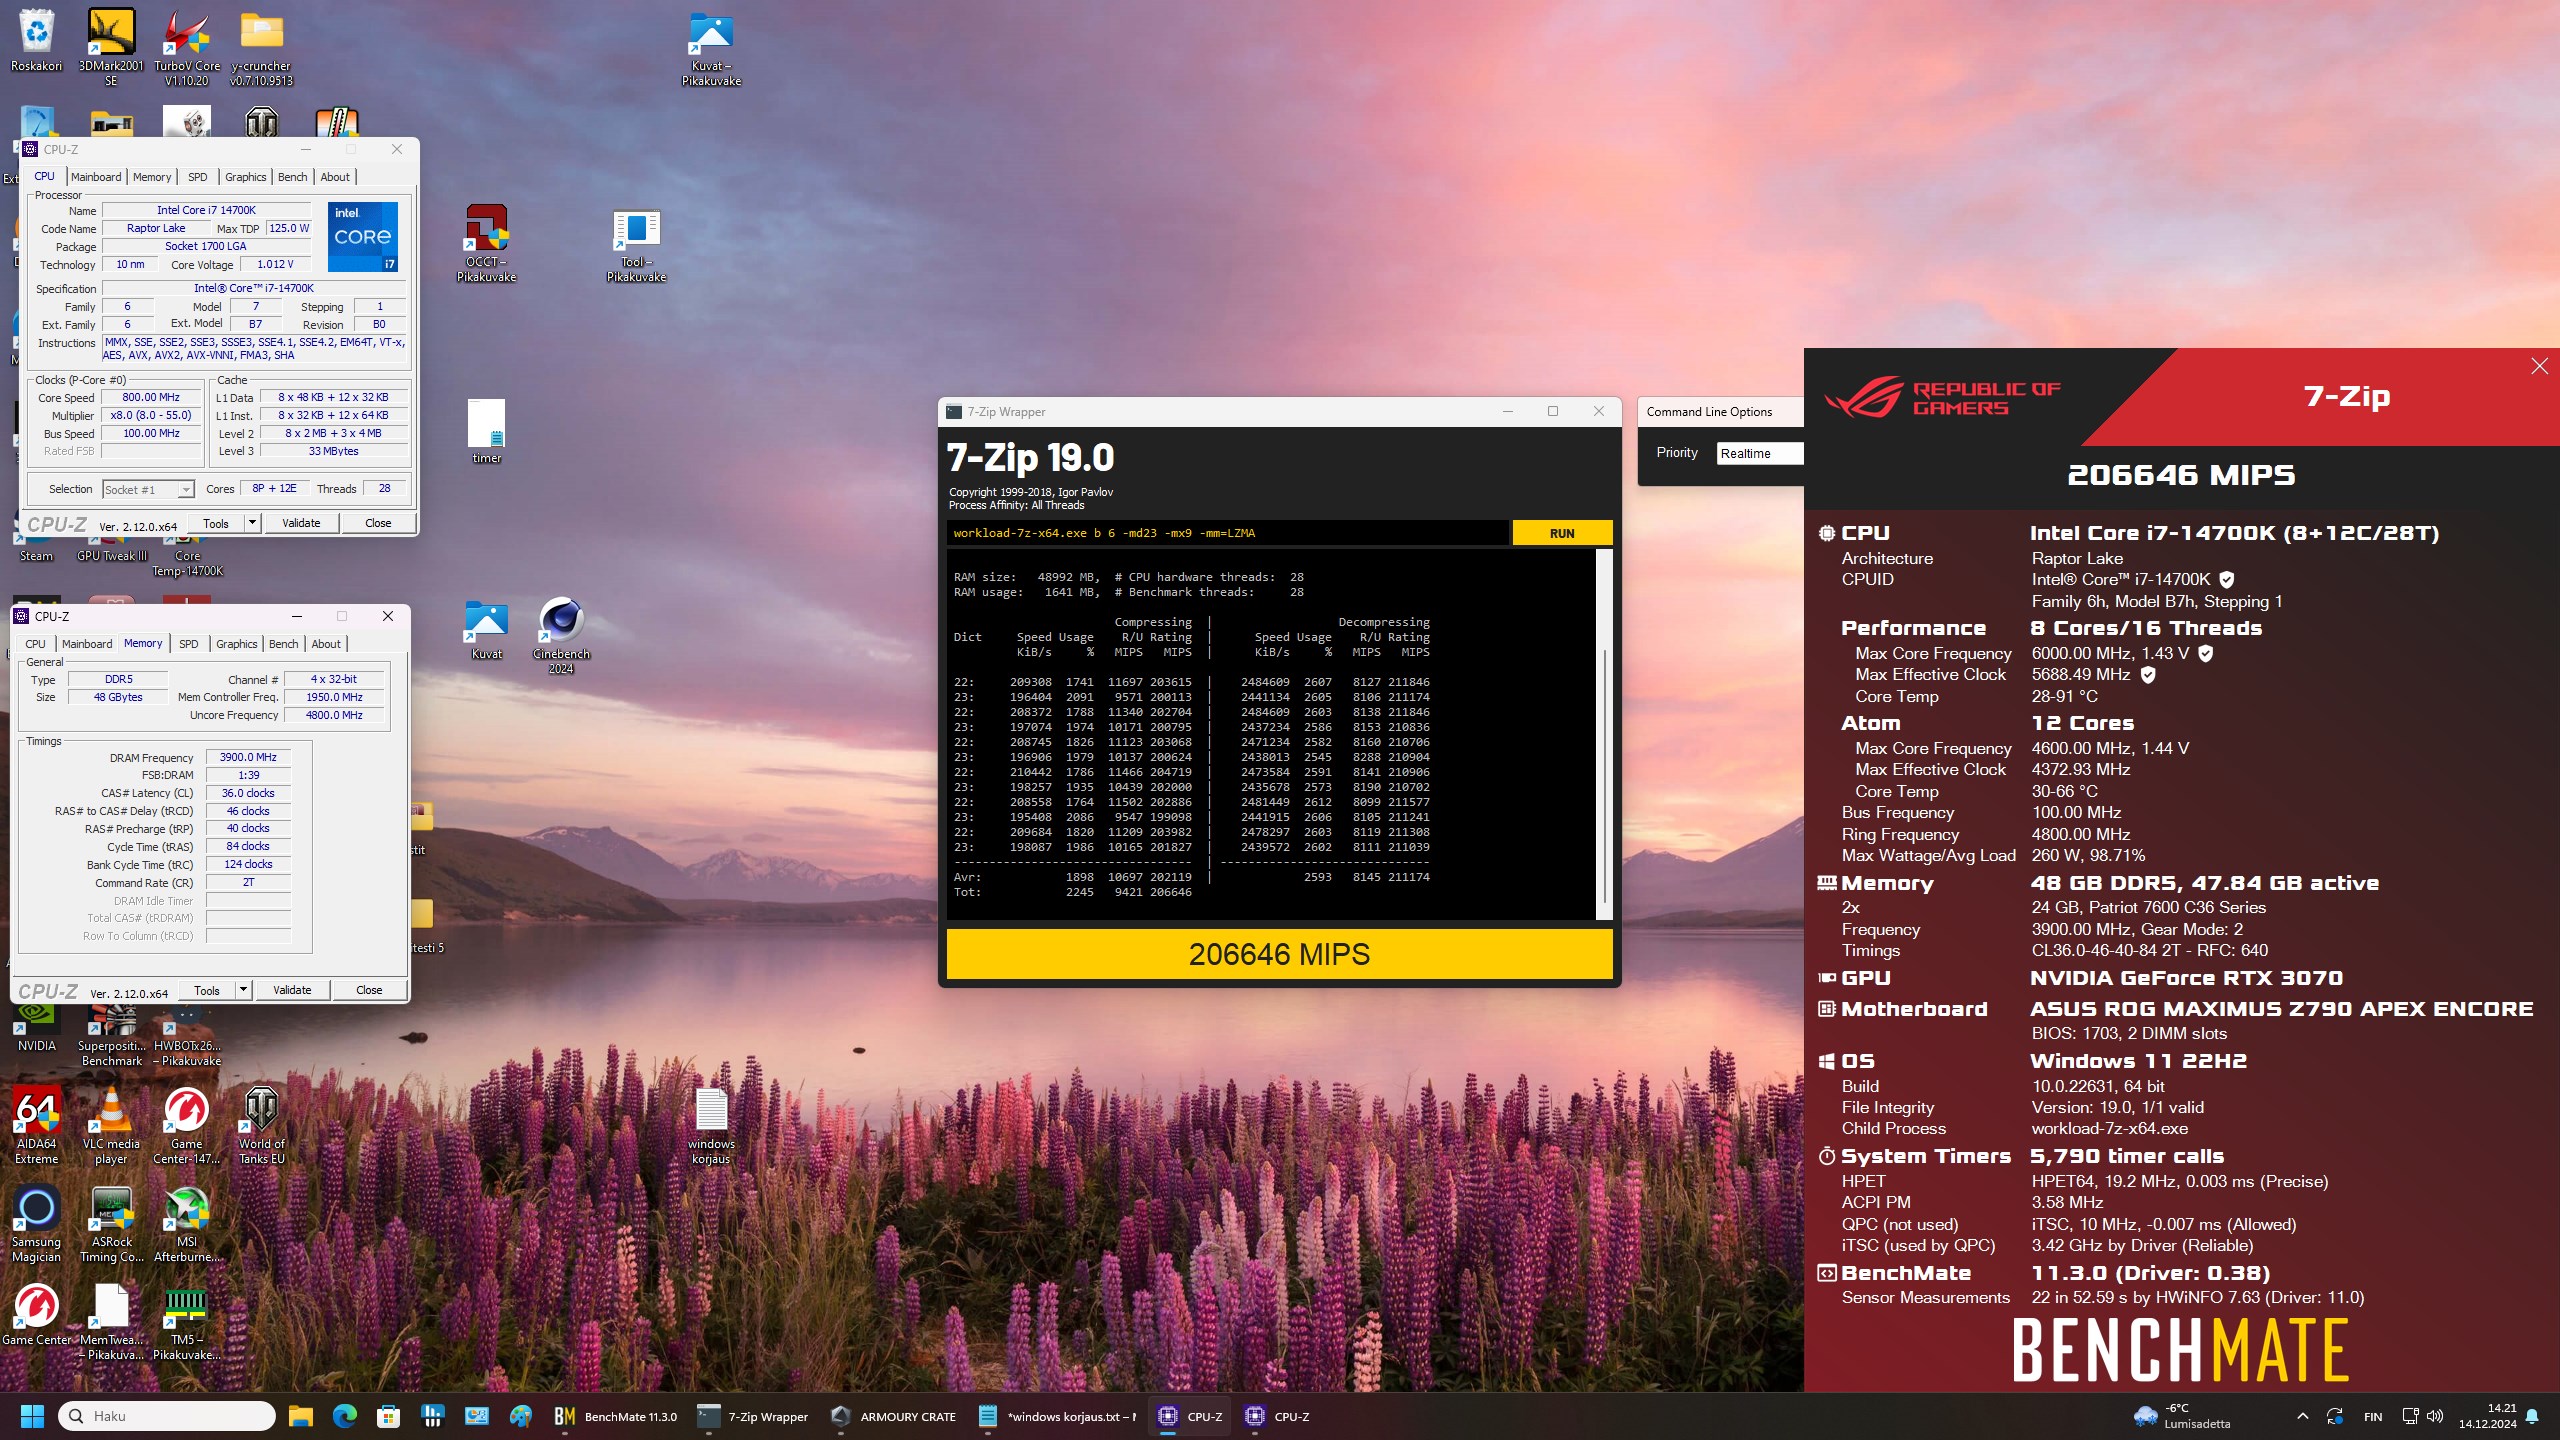
Task: Close the BenchMate result panel with X
Action: click(x=2539, y=366)
